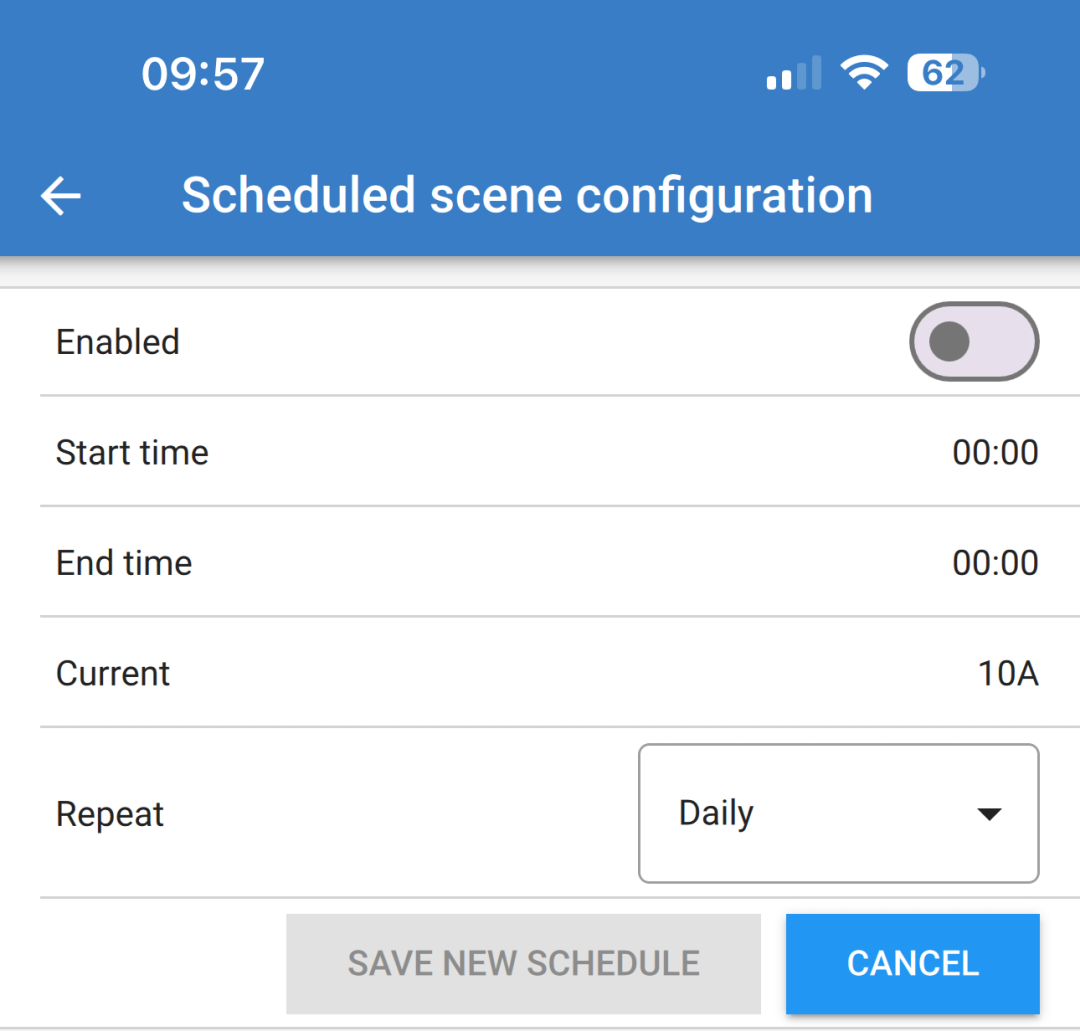Viewport: 1080px width, 1031px height.
Task: Select the Repeat row label
Action: tap(110, 814)
